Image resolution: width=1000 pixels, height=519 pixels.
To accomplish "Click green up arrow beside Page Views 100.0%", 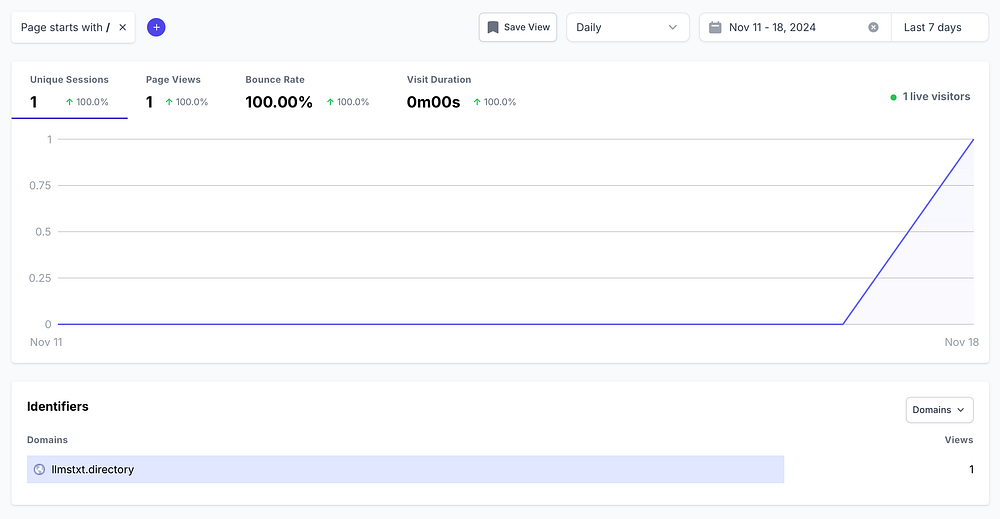I will click(169, 102).
